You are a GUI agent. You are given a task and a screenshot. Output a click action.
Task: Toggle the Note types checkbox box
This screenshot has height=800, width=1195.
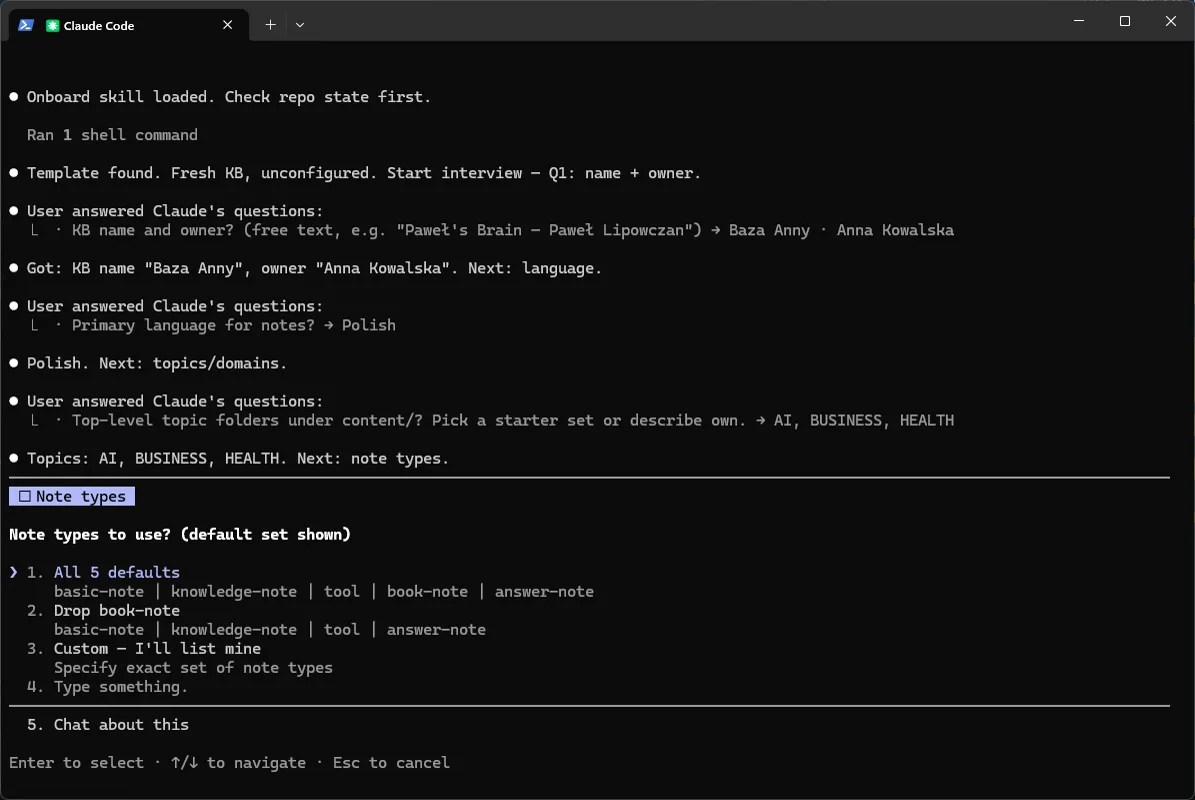(24, 497)
